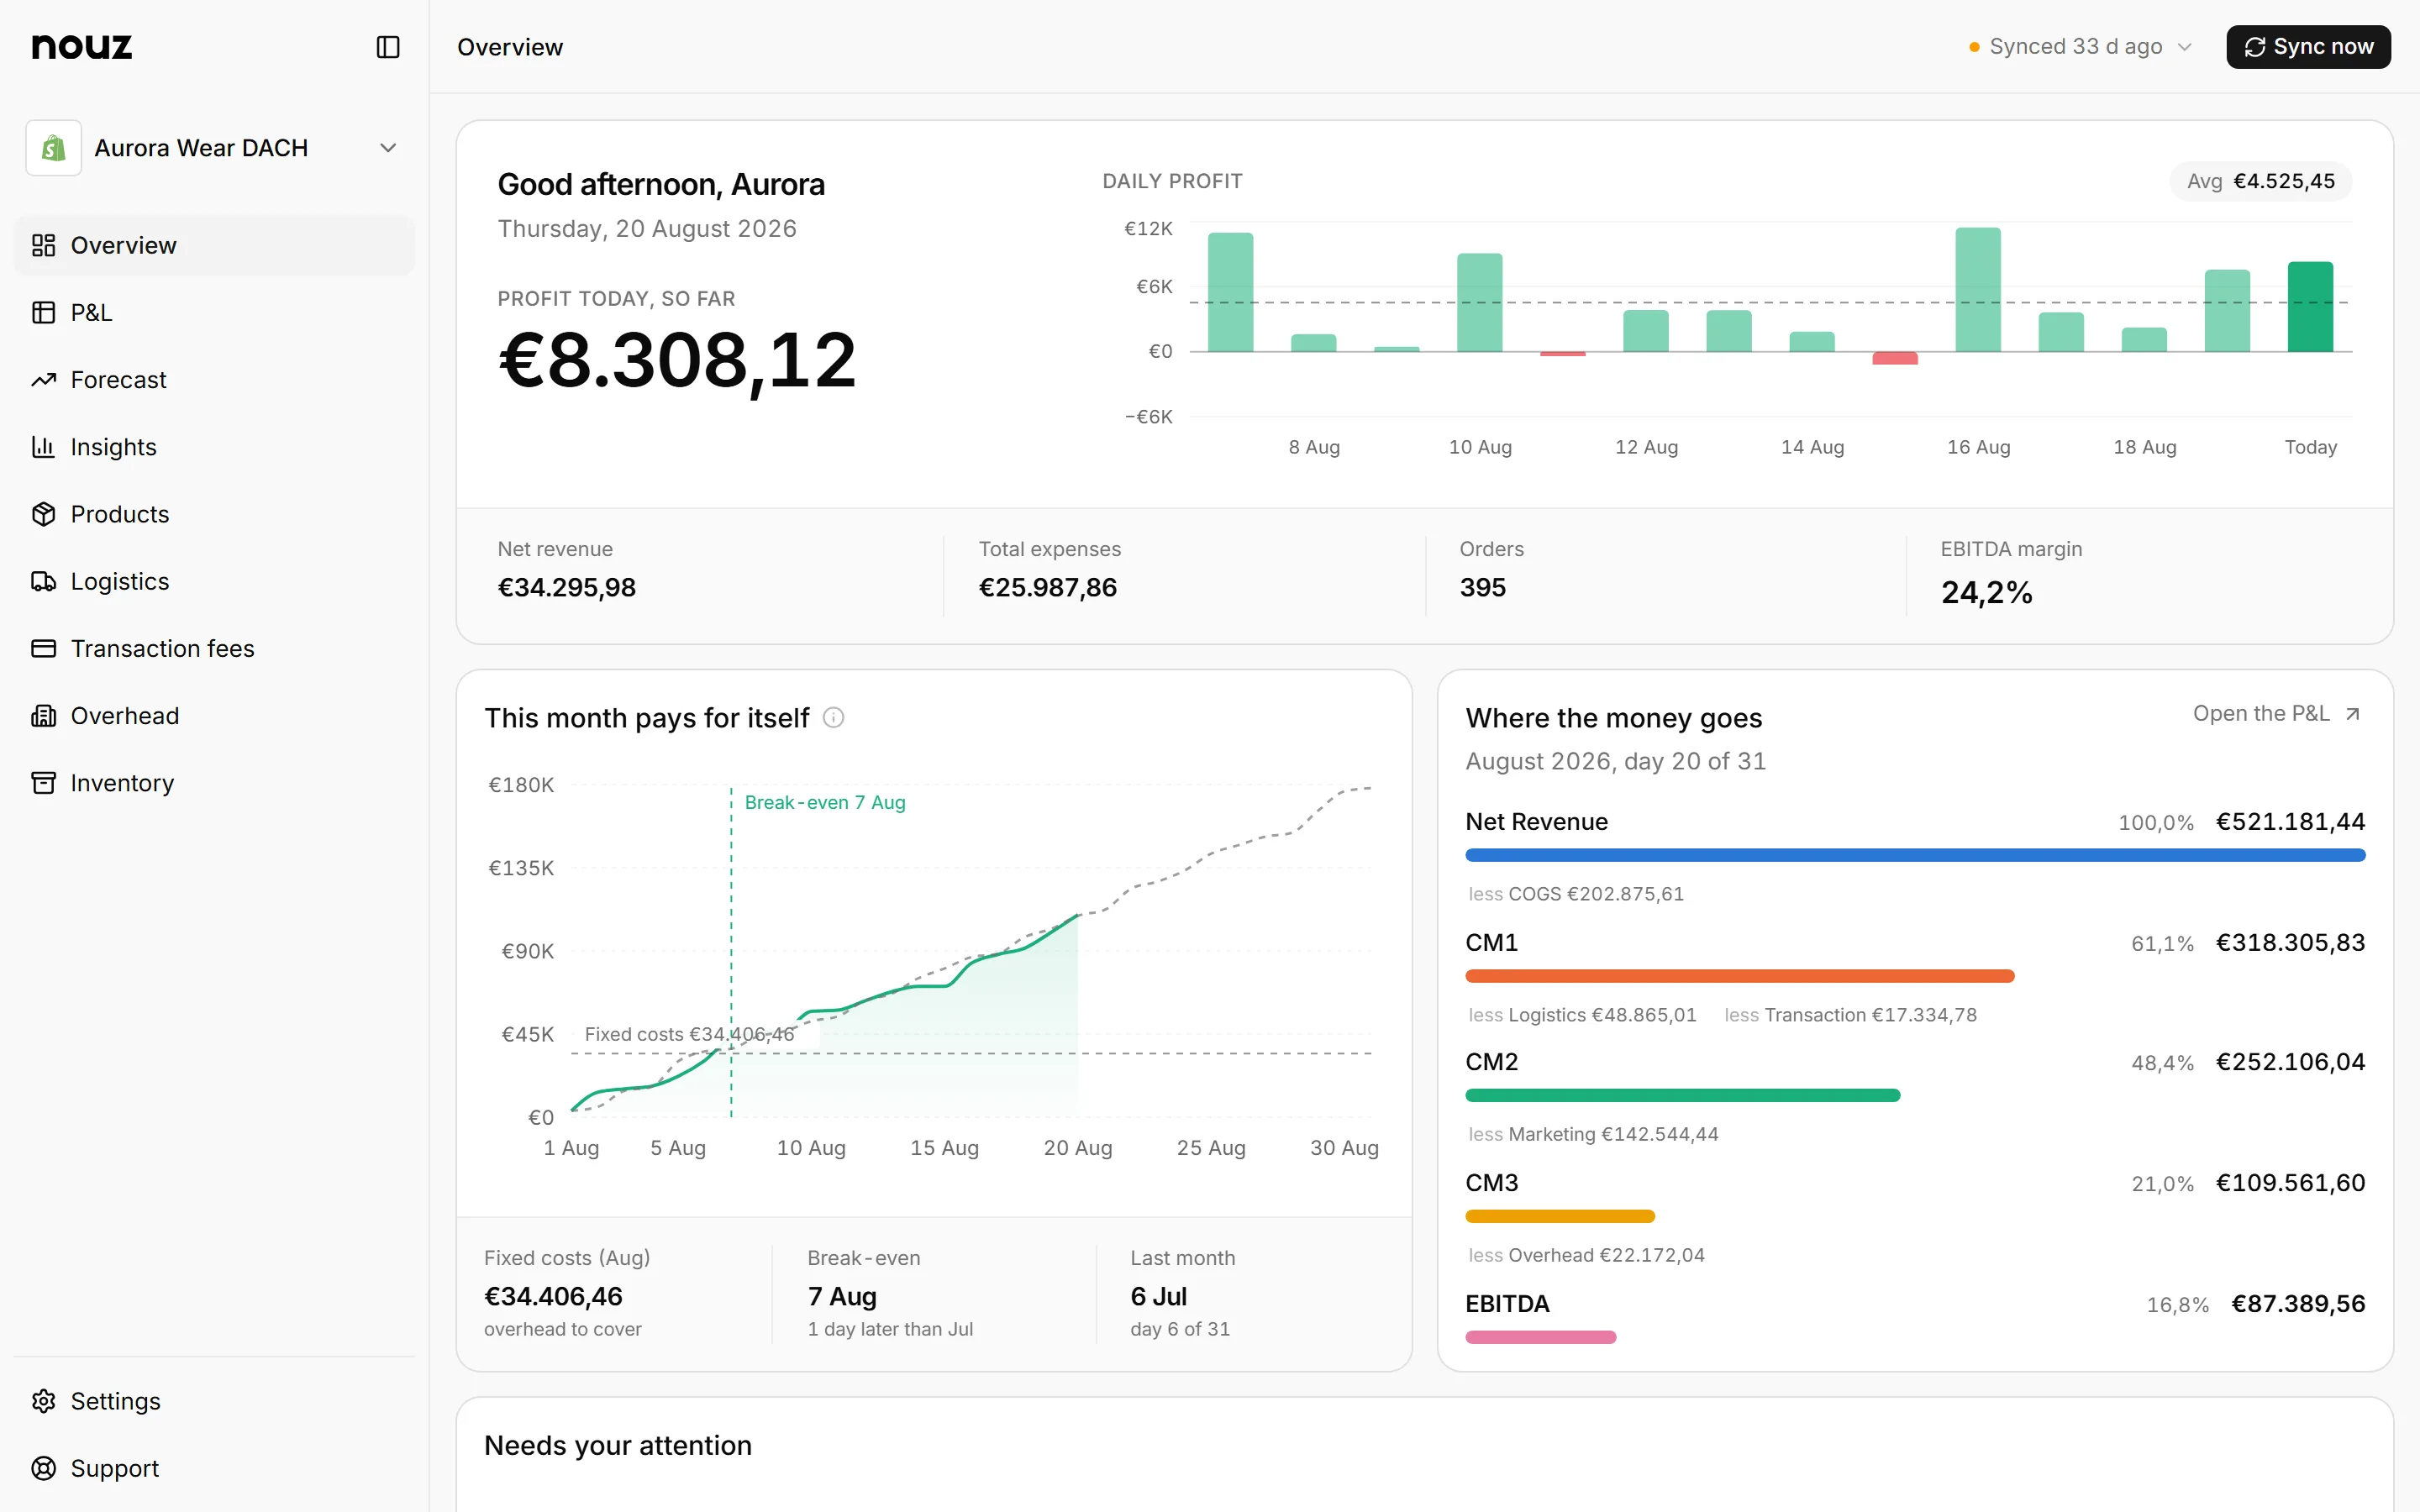Viewport: 2420px width, 1512px height.
Task: Go to the P&L page
Action: (214, 312)
